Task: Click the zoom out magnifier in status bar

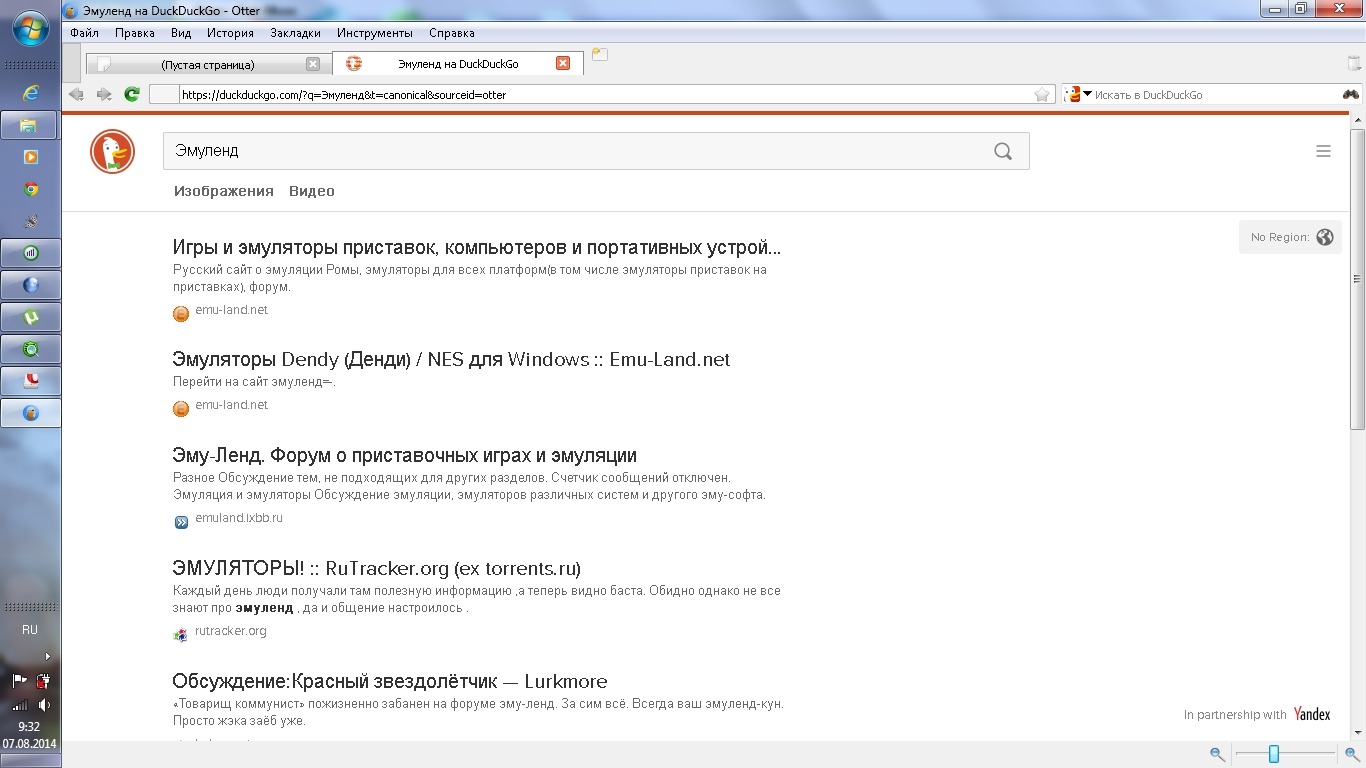Action: (1217, 754)
